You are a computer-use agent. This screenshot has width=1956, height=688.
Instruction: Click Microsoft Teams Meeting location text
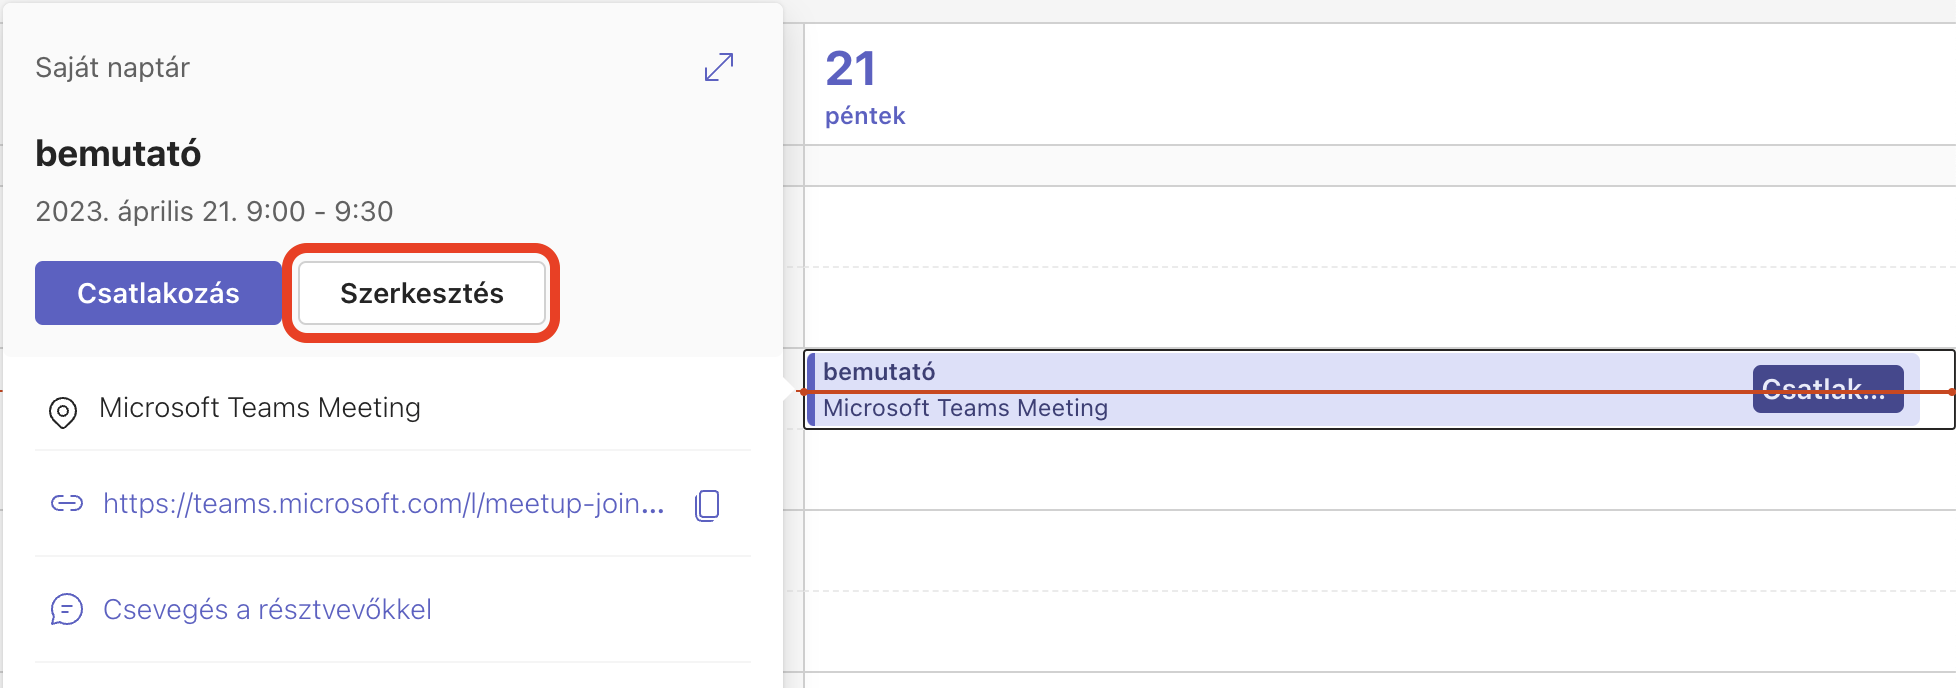click(x=260, y=407)
